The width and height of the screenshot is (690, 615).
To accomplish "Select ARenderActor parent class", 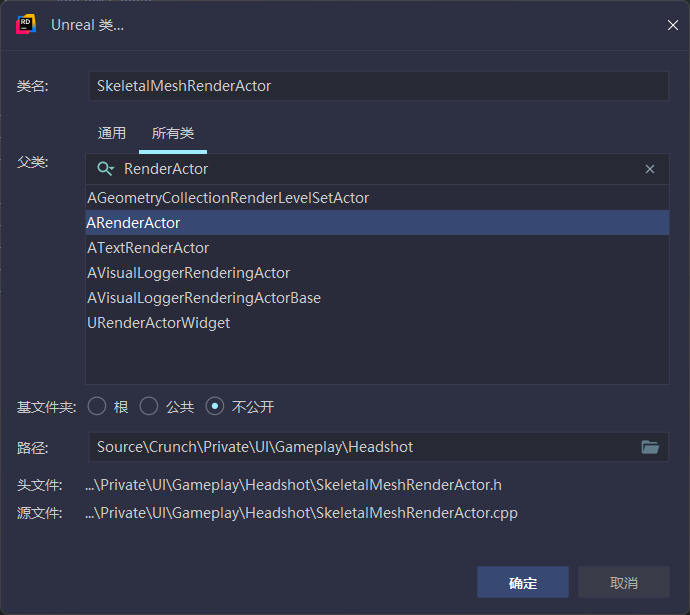I will (378, 223).
